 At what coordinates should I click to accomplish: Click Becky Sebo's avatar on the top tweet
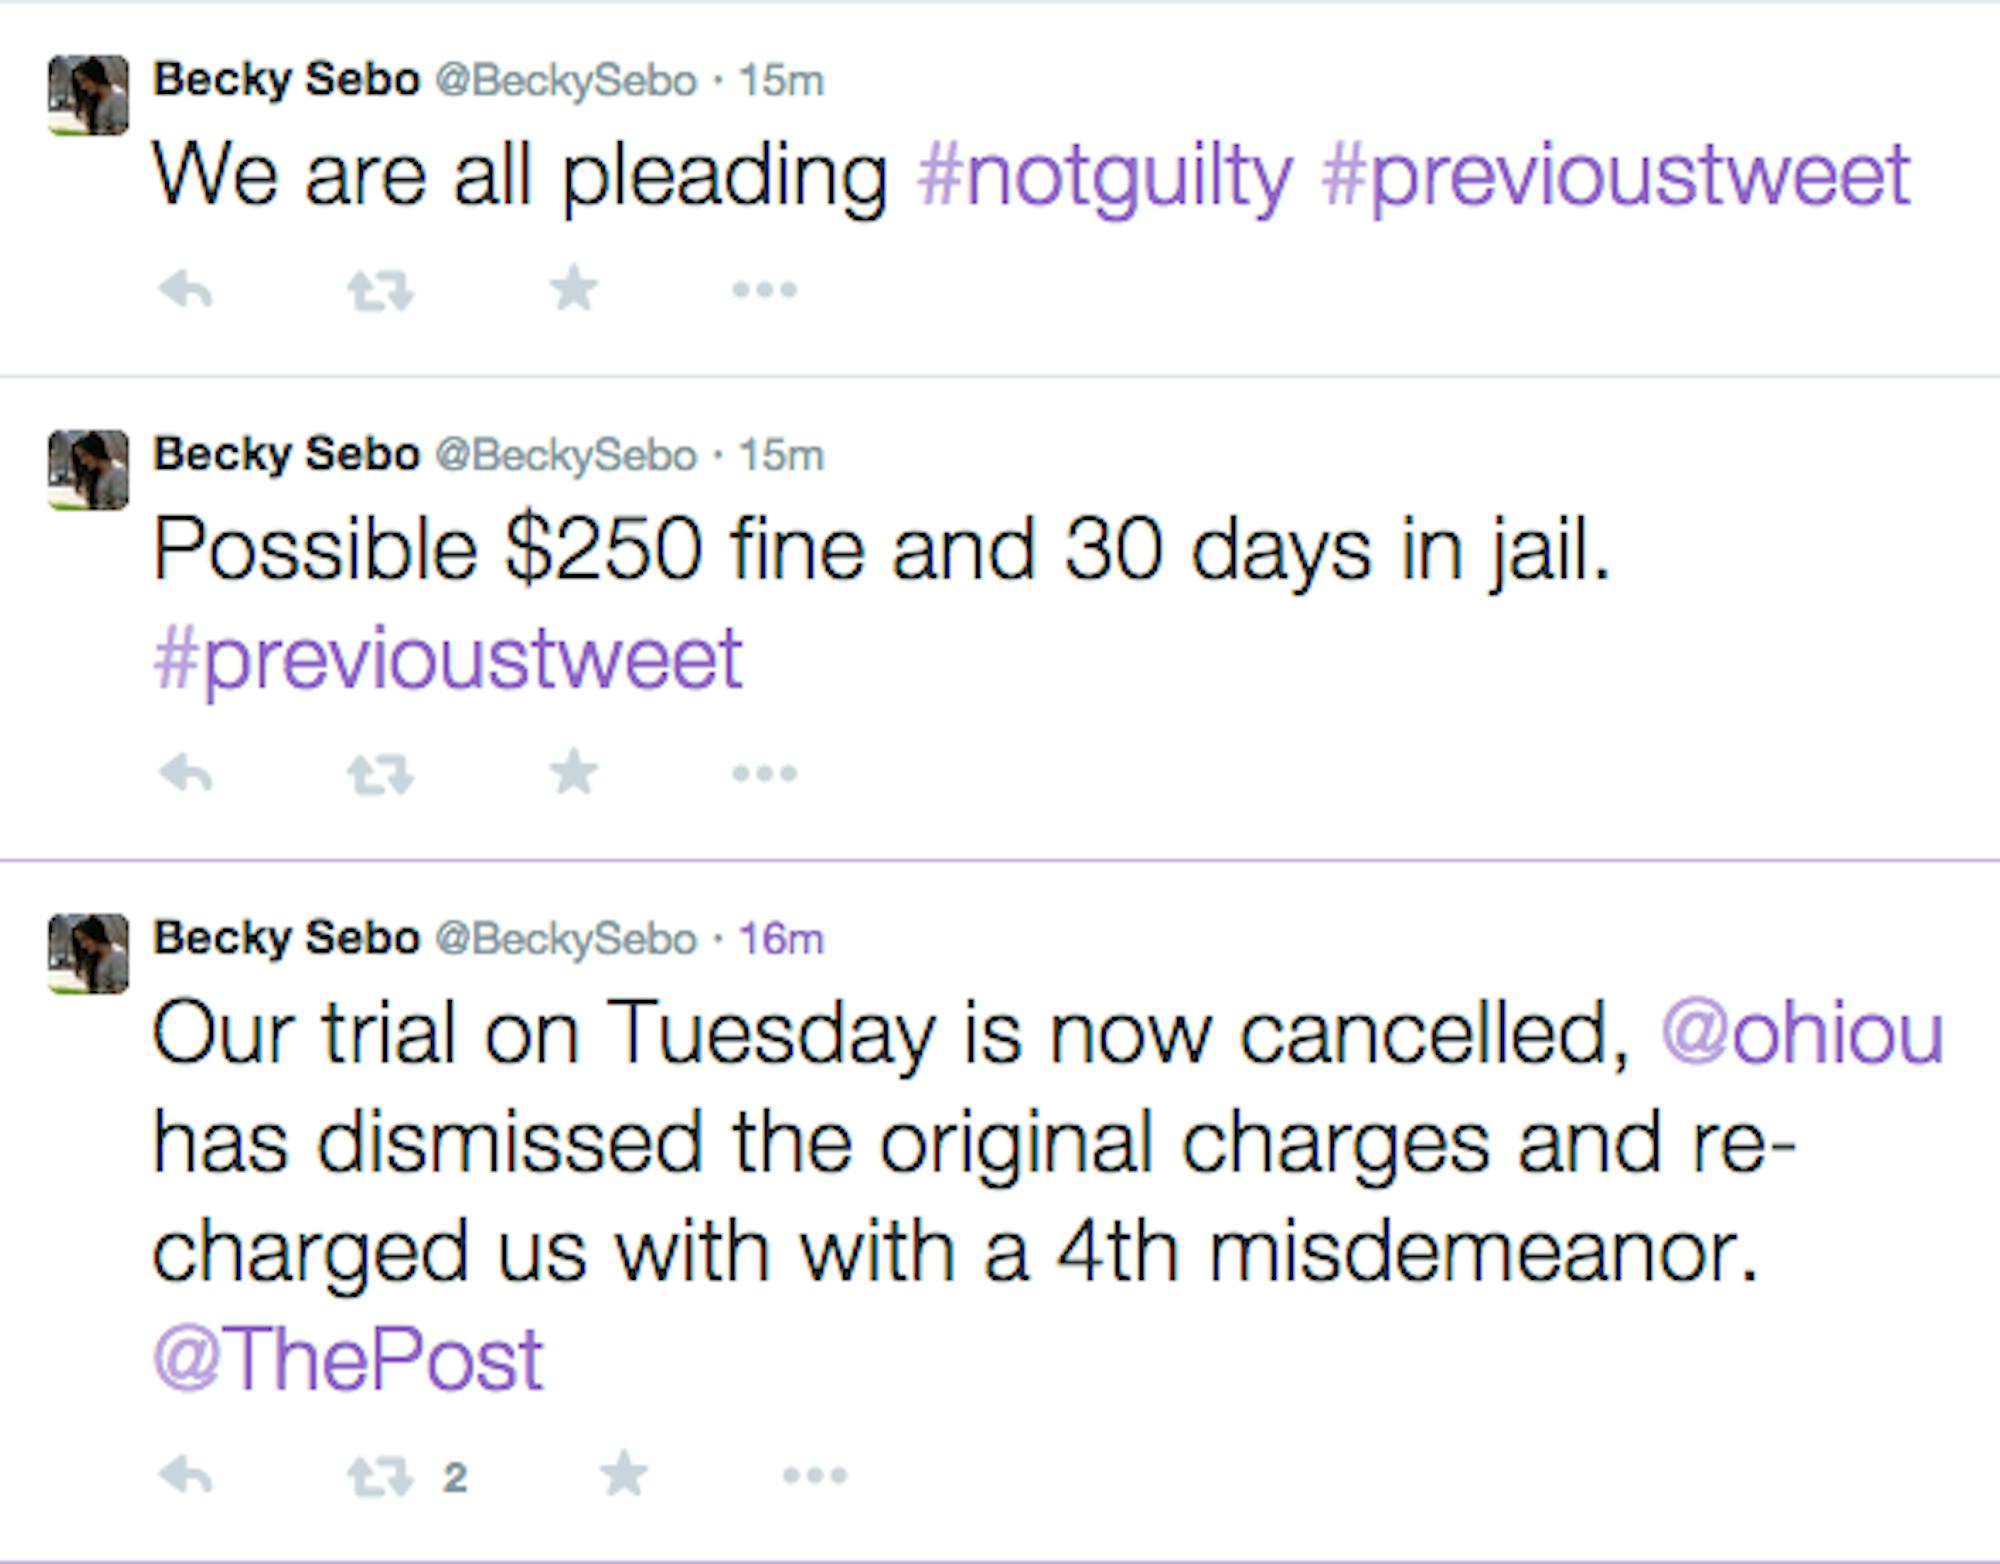[x=88, y=95]
